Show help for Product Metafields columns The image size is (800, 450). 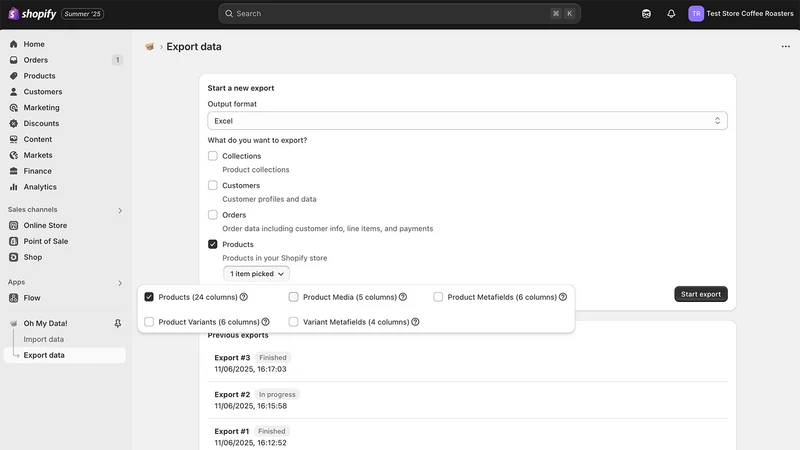(563, 297)
